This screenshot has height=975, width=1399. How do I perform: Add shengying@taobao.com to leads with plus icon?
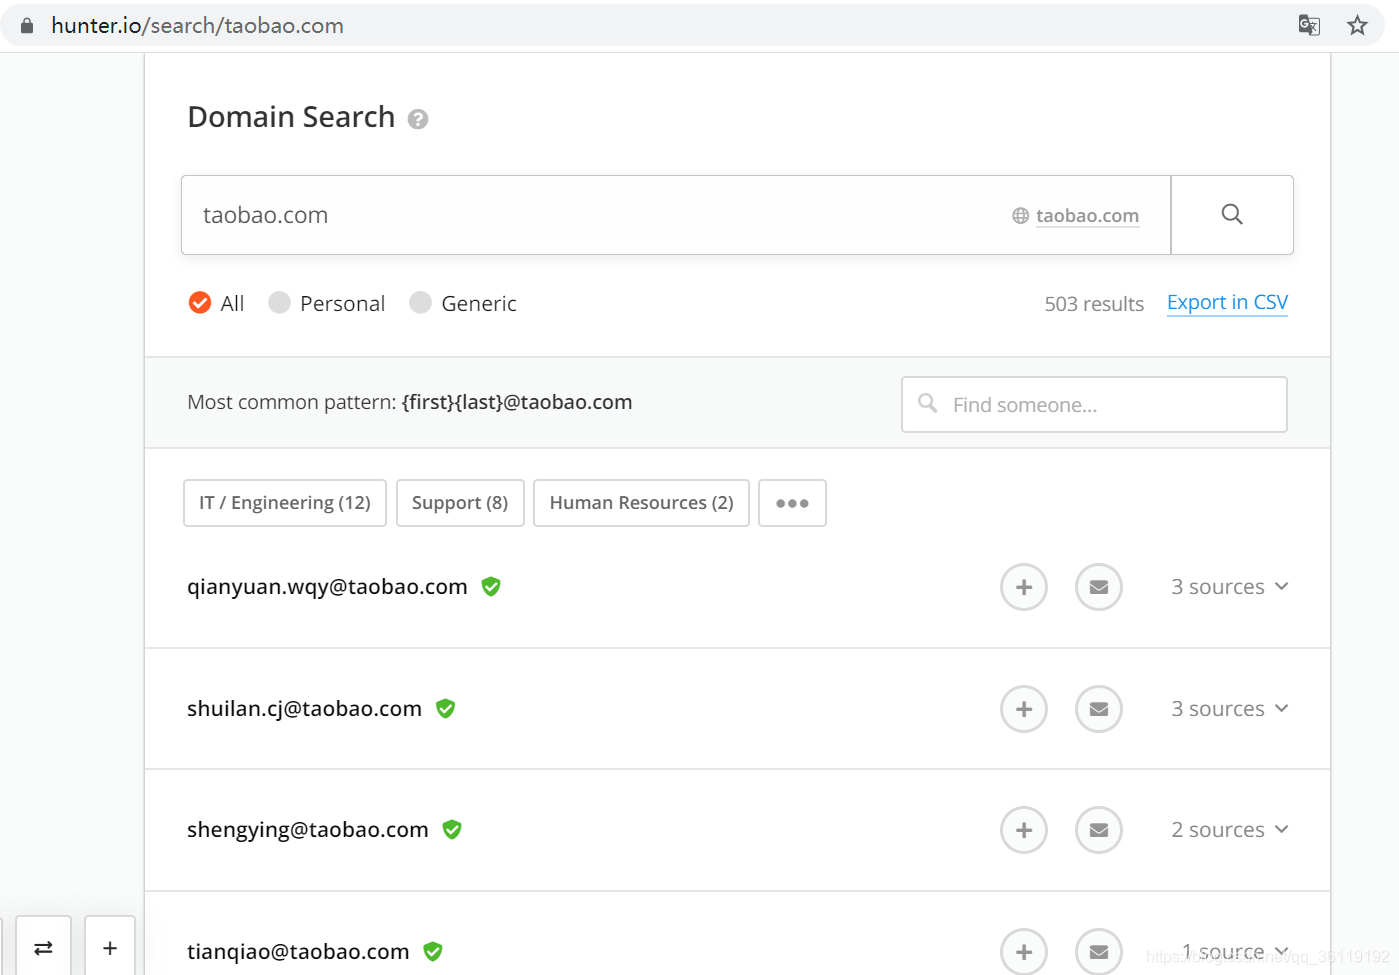1024,830
